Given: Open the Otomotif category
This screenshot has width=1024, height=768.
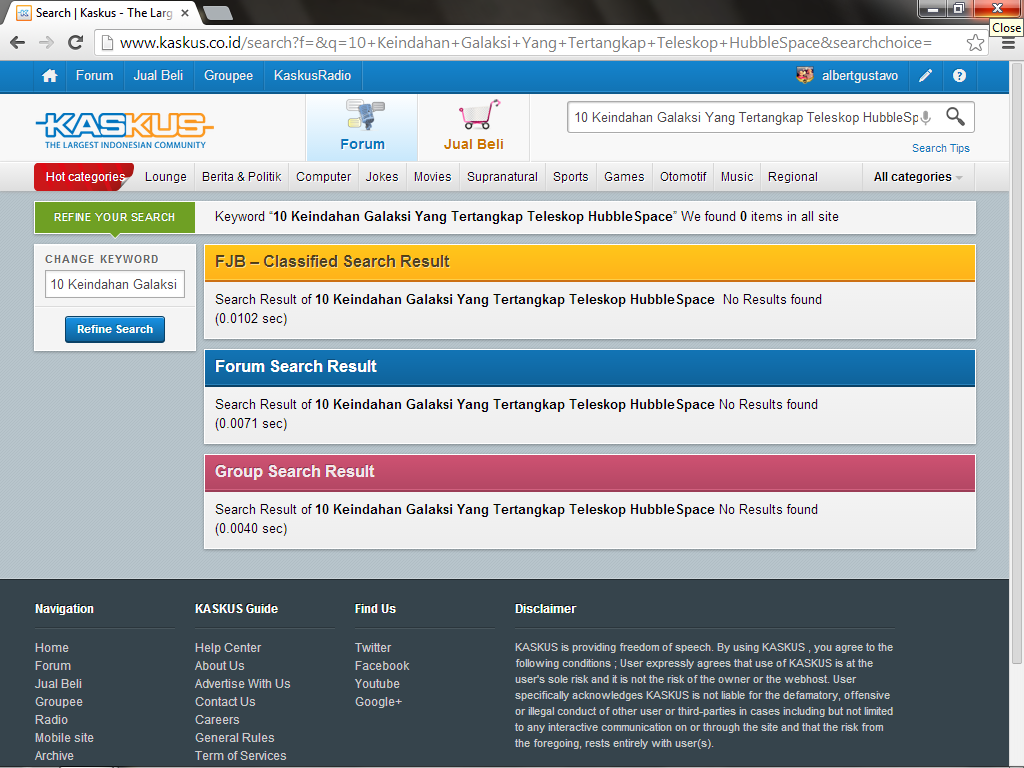Looking at the screenshot, I should (x=682, y=177).
